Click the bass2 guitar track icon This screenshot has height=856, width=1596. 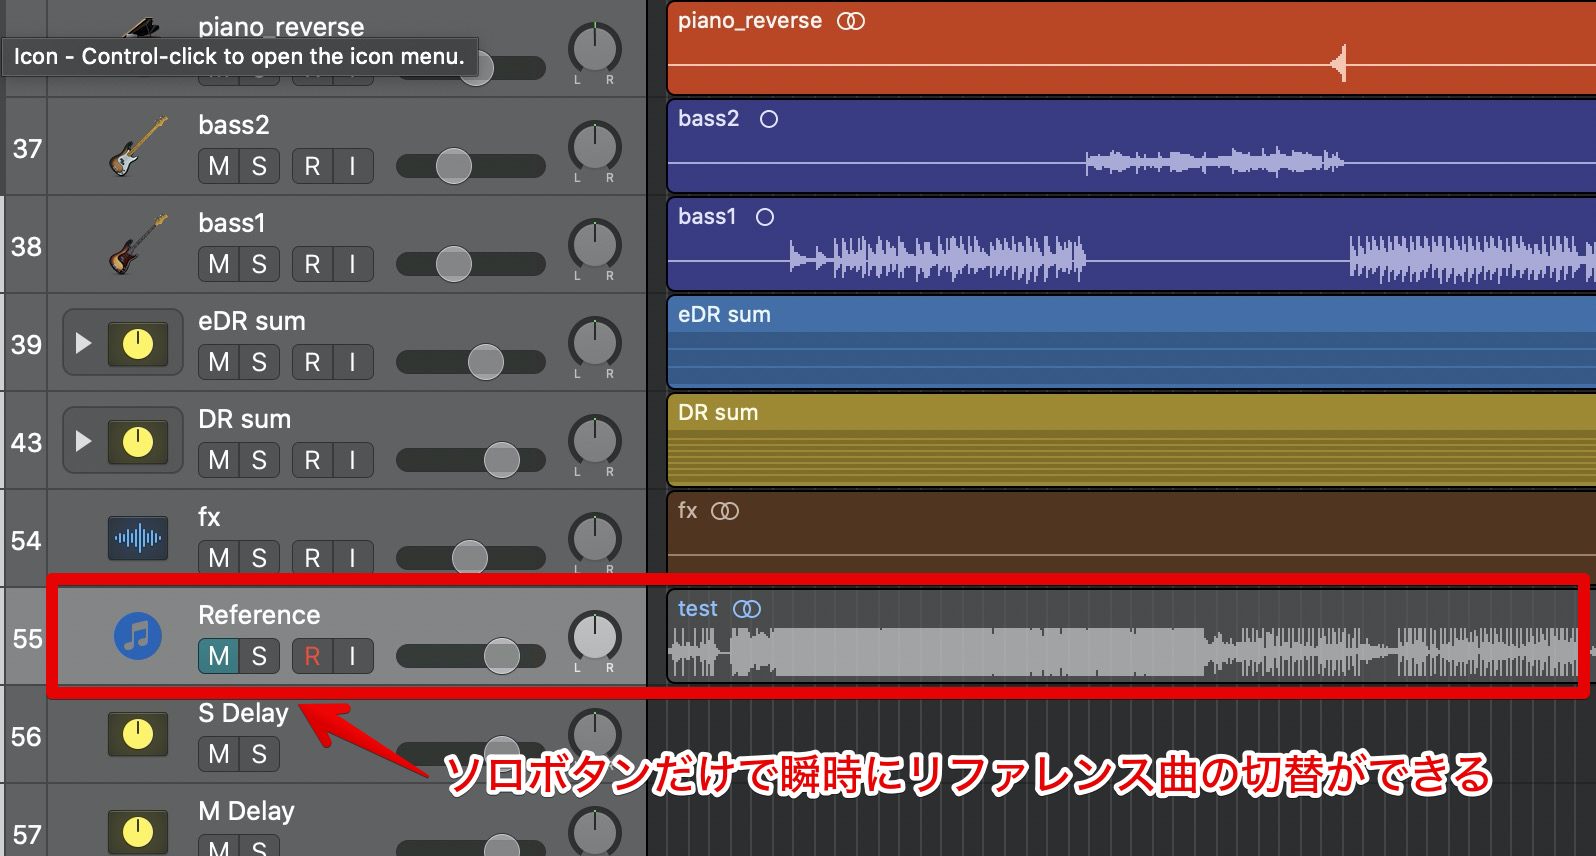(x=137, y=147)
